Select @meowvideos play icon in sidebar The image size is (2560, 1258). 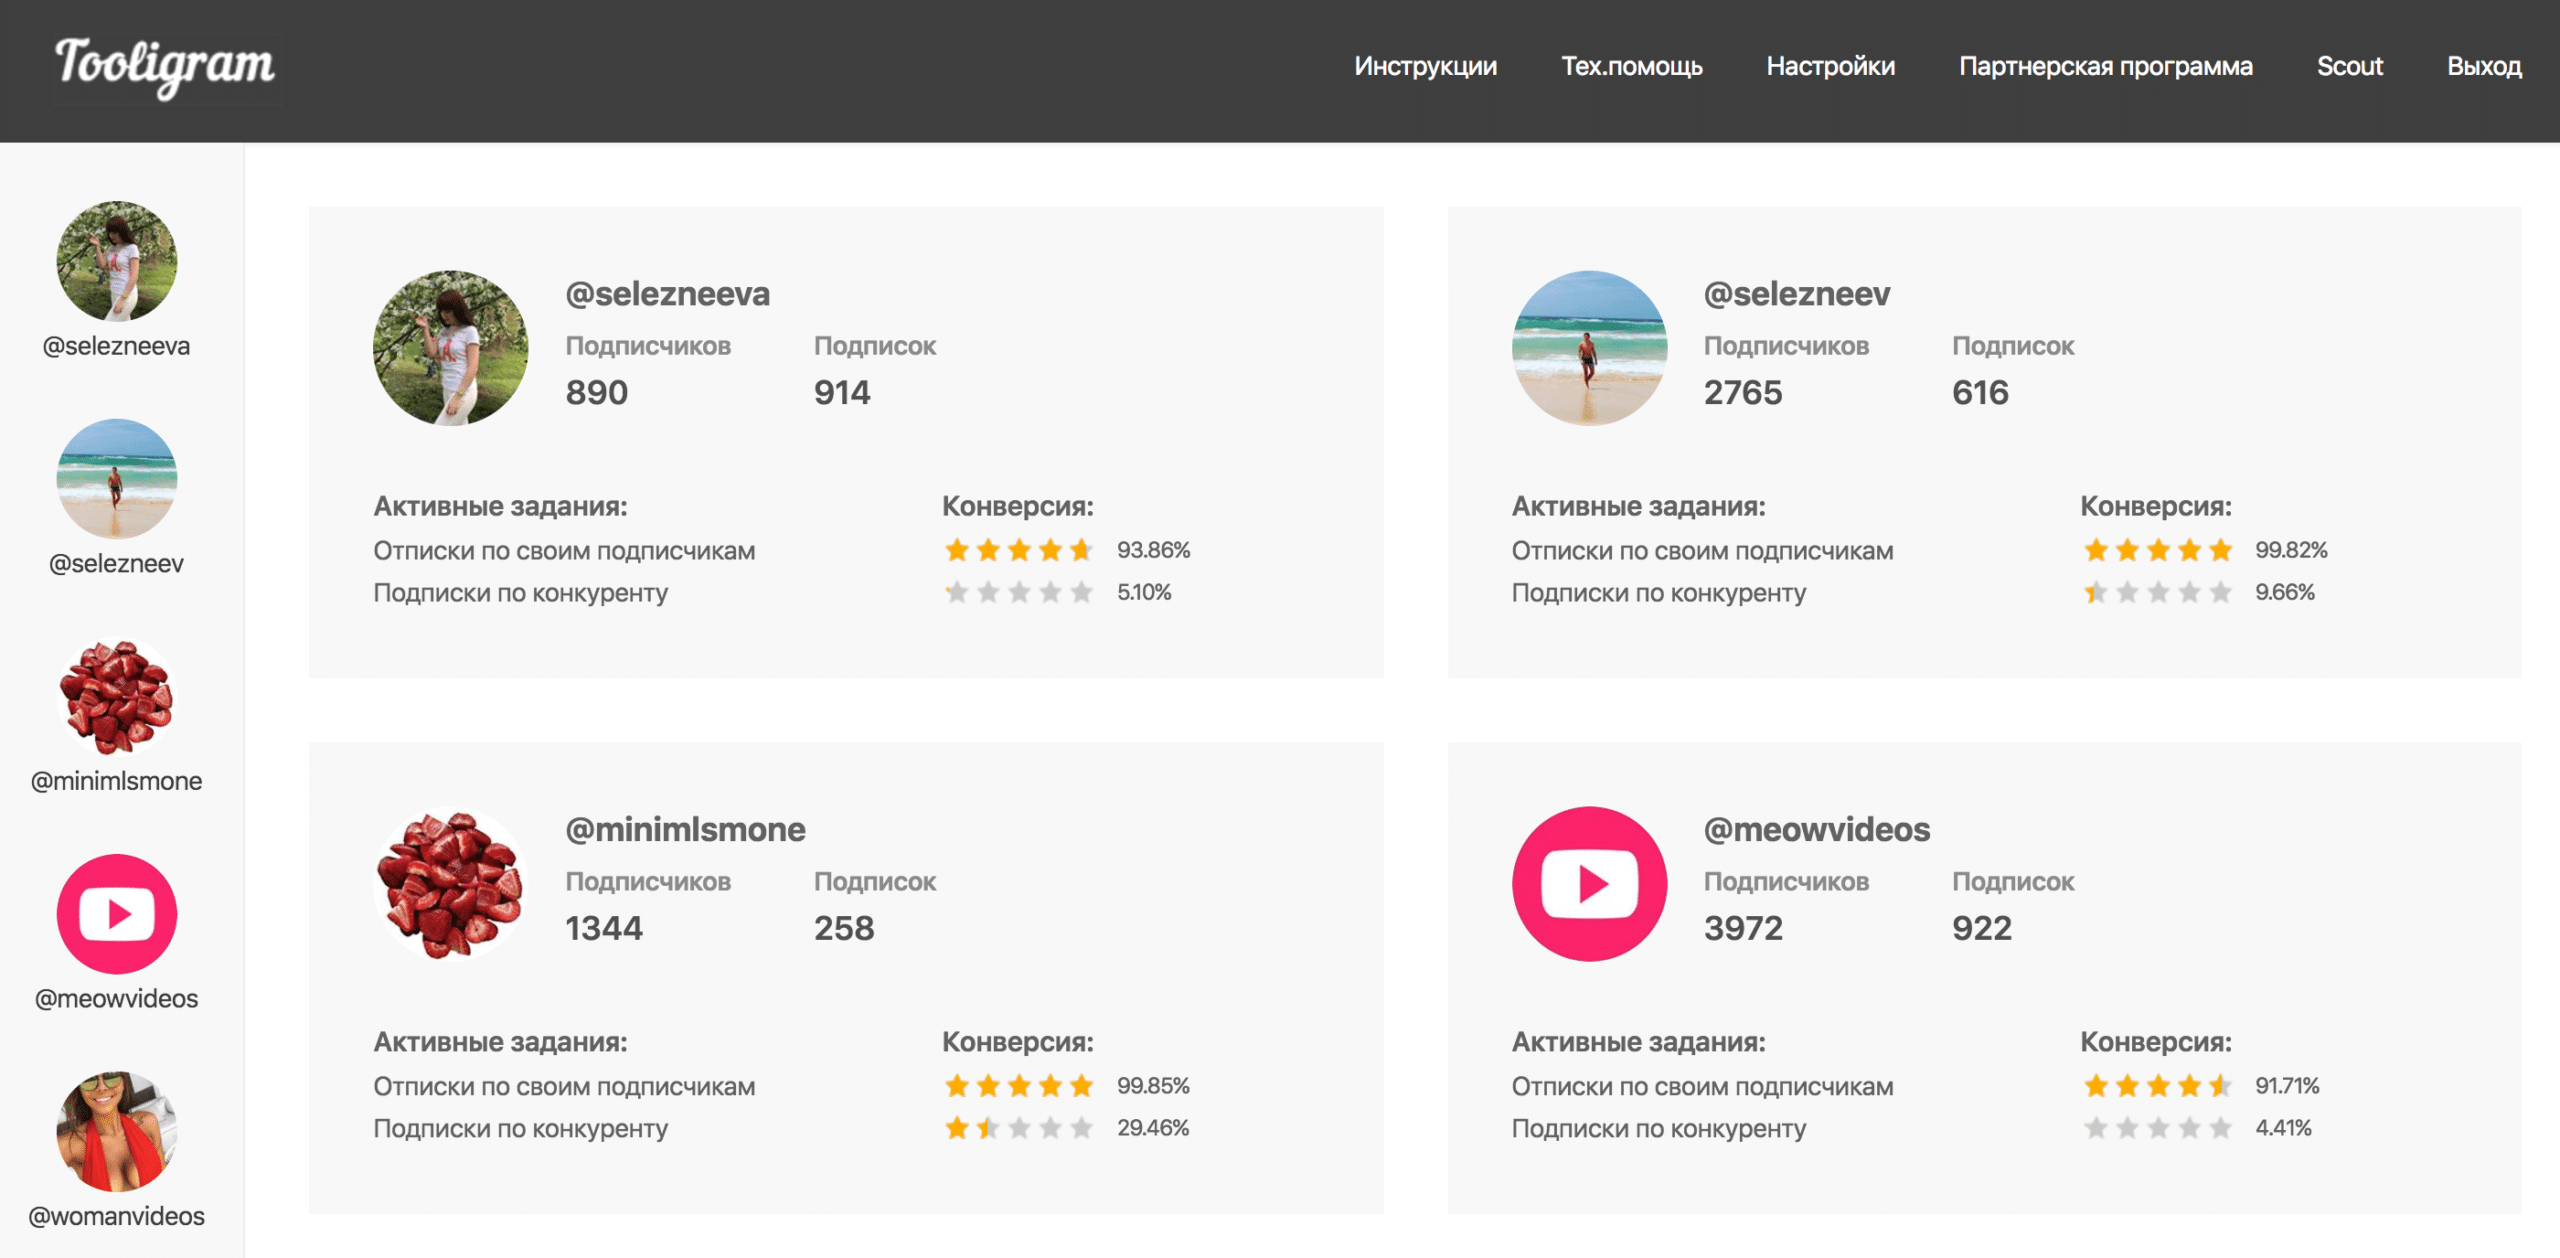coord(117,913)
